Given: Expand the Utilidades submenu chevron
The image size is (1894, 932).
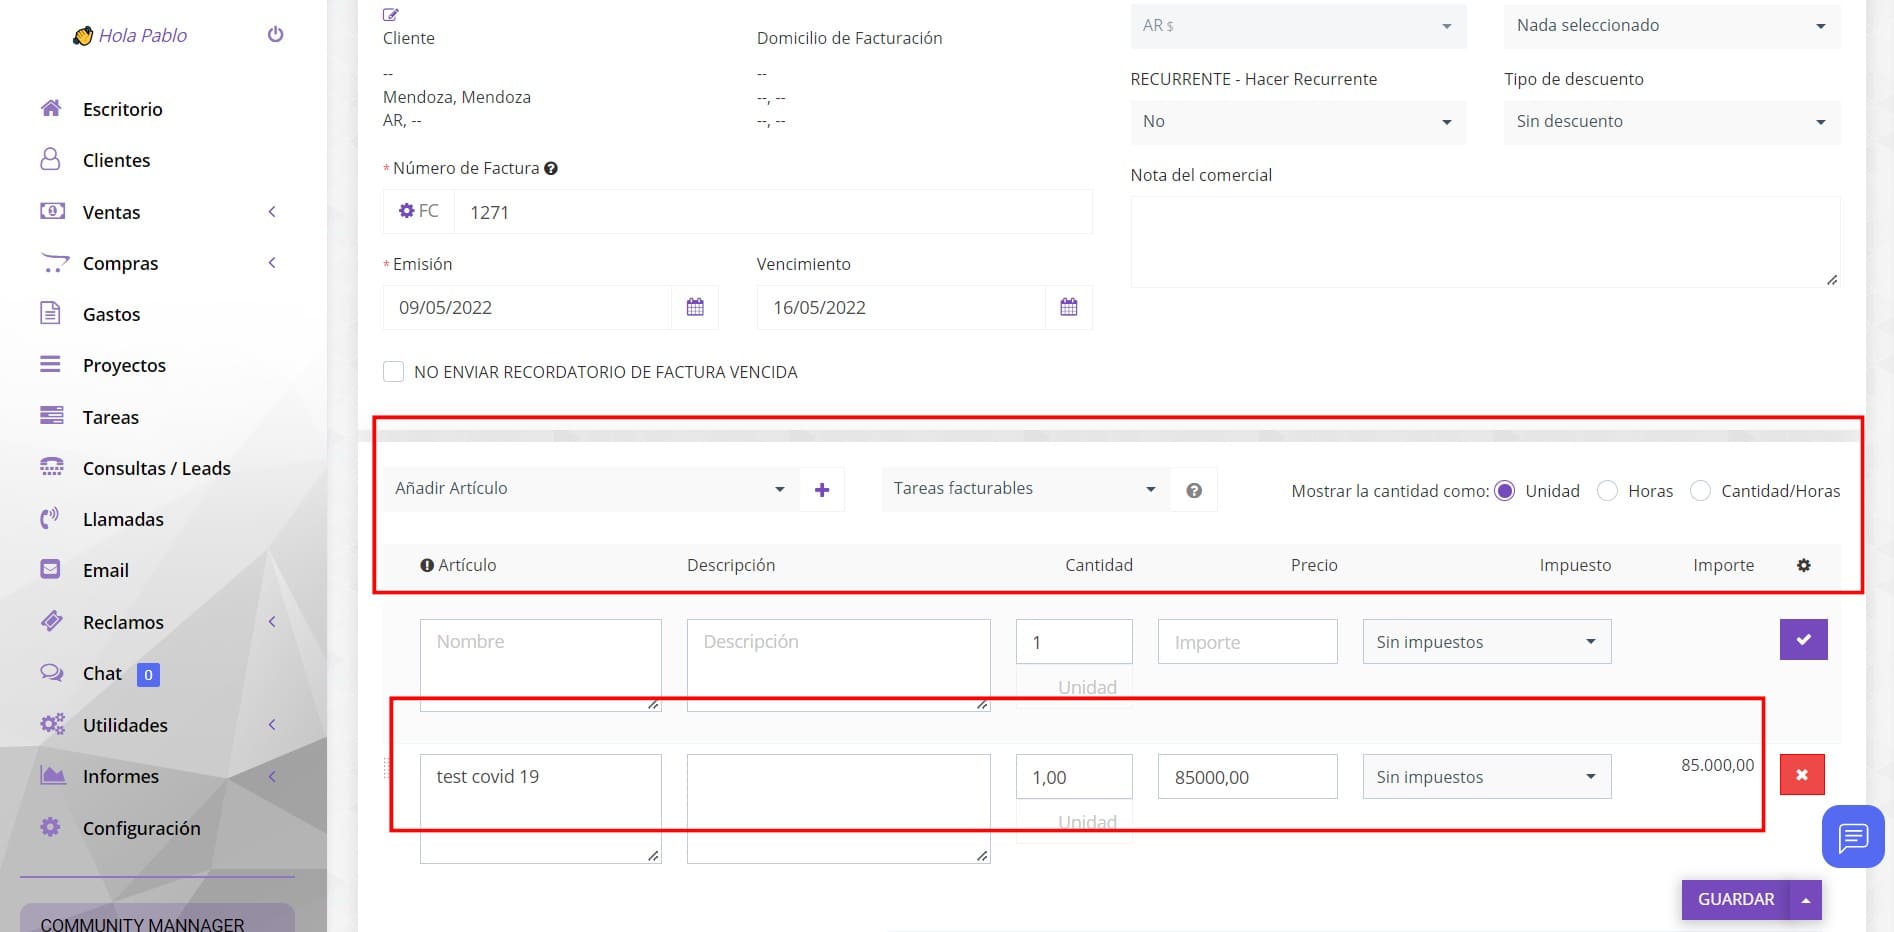Looking at the screenshot, I should pyautogui.click(x=272, y=725).
